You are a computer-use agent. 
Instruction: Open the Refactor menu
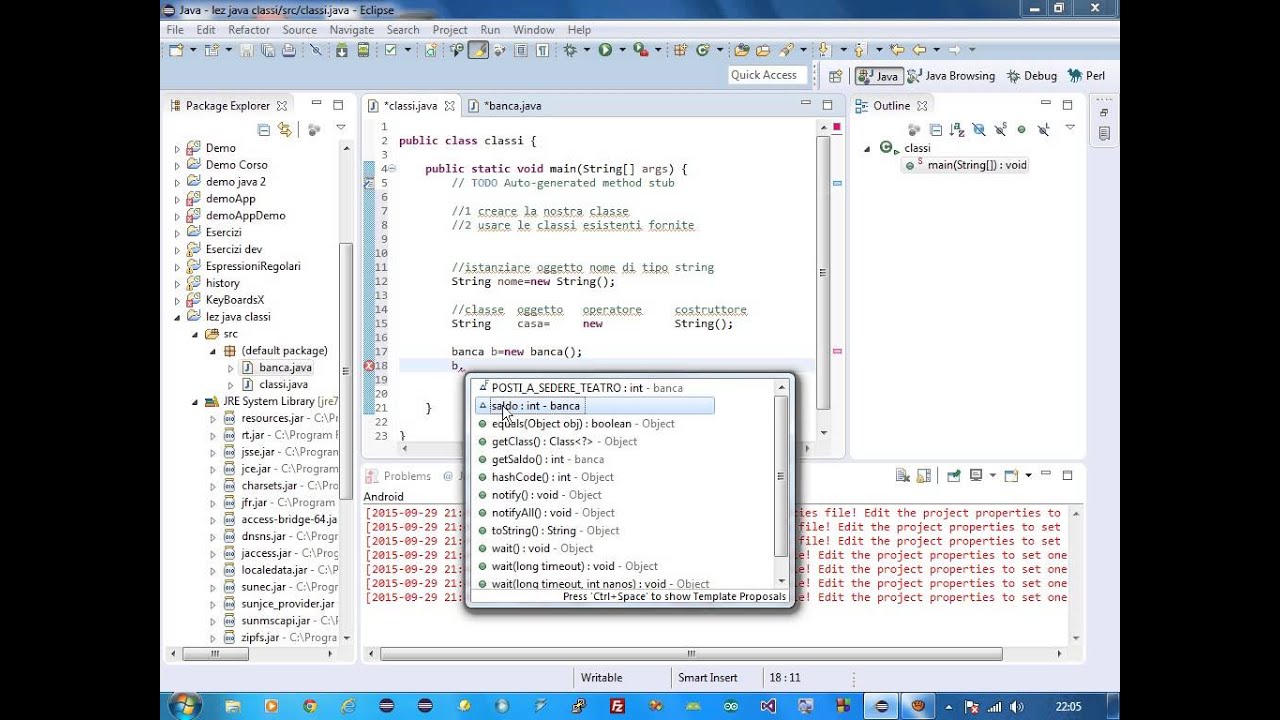click(249, 30)
